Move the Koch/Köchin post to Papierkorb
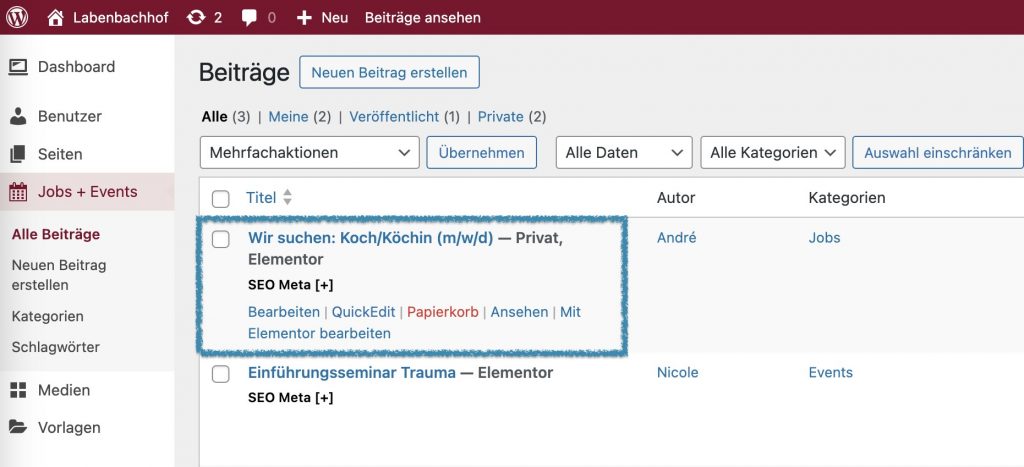Screen dimensions: 1024x467 [x=442, y=312]
